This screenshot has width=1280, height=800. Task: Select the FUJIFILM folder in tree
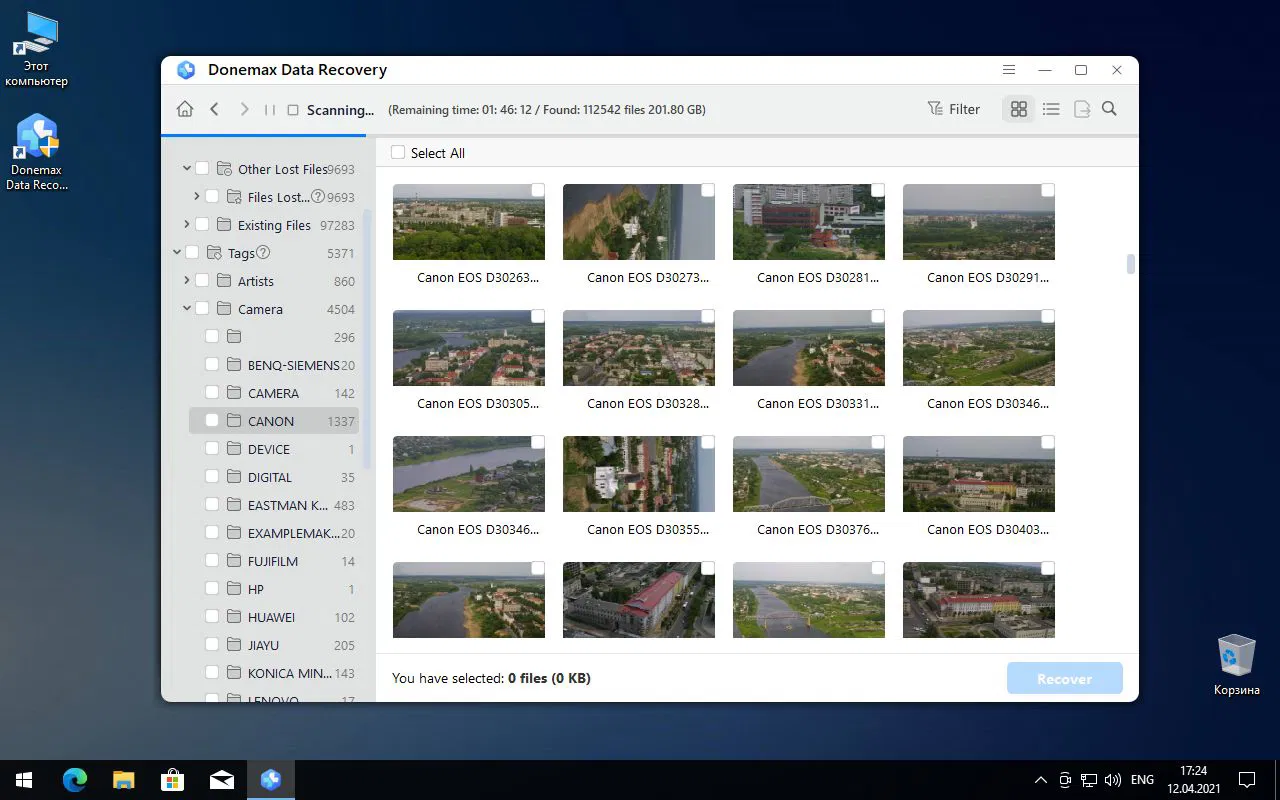pos(273,561)
